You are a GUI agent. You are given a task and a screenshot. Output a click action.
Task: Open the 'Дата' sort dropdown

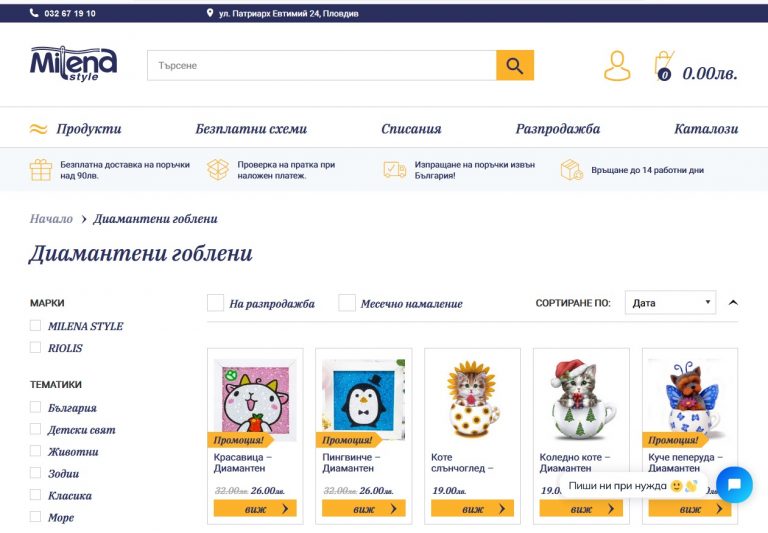[670, 303]
